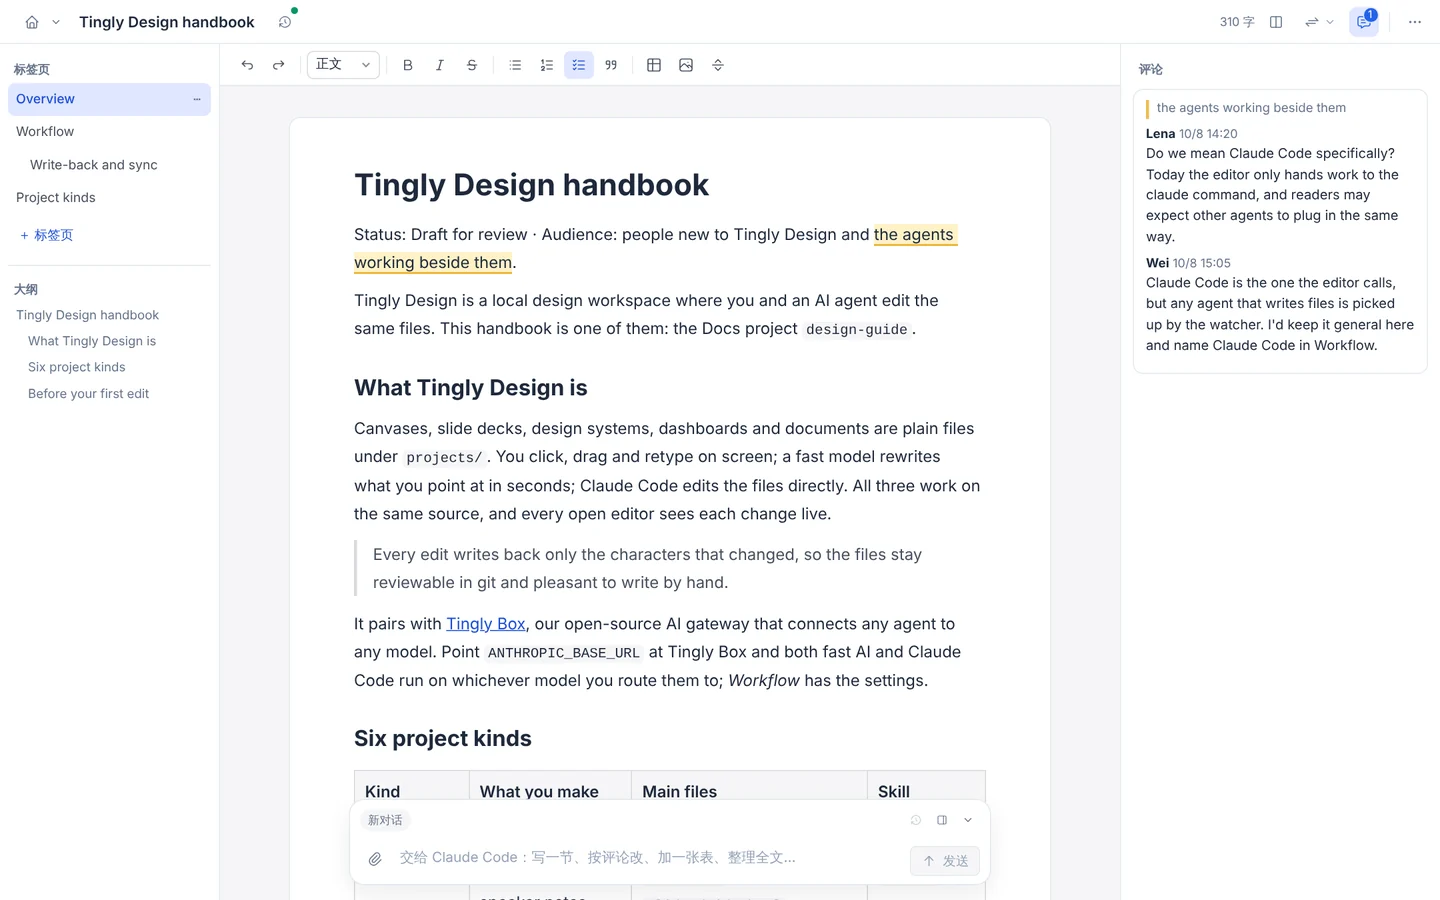Add a new tab with + 标签页
The image size is (1440, 900).
click(47, 235)
